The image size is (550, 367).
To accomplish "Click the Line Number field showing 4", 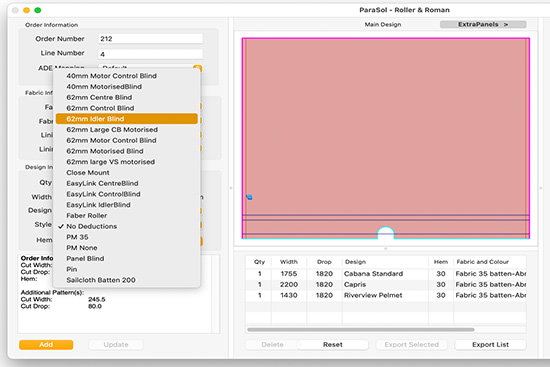I will (150, 54).
